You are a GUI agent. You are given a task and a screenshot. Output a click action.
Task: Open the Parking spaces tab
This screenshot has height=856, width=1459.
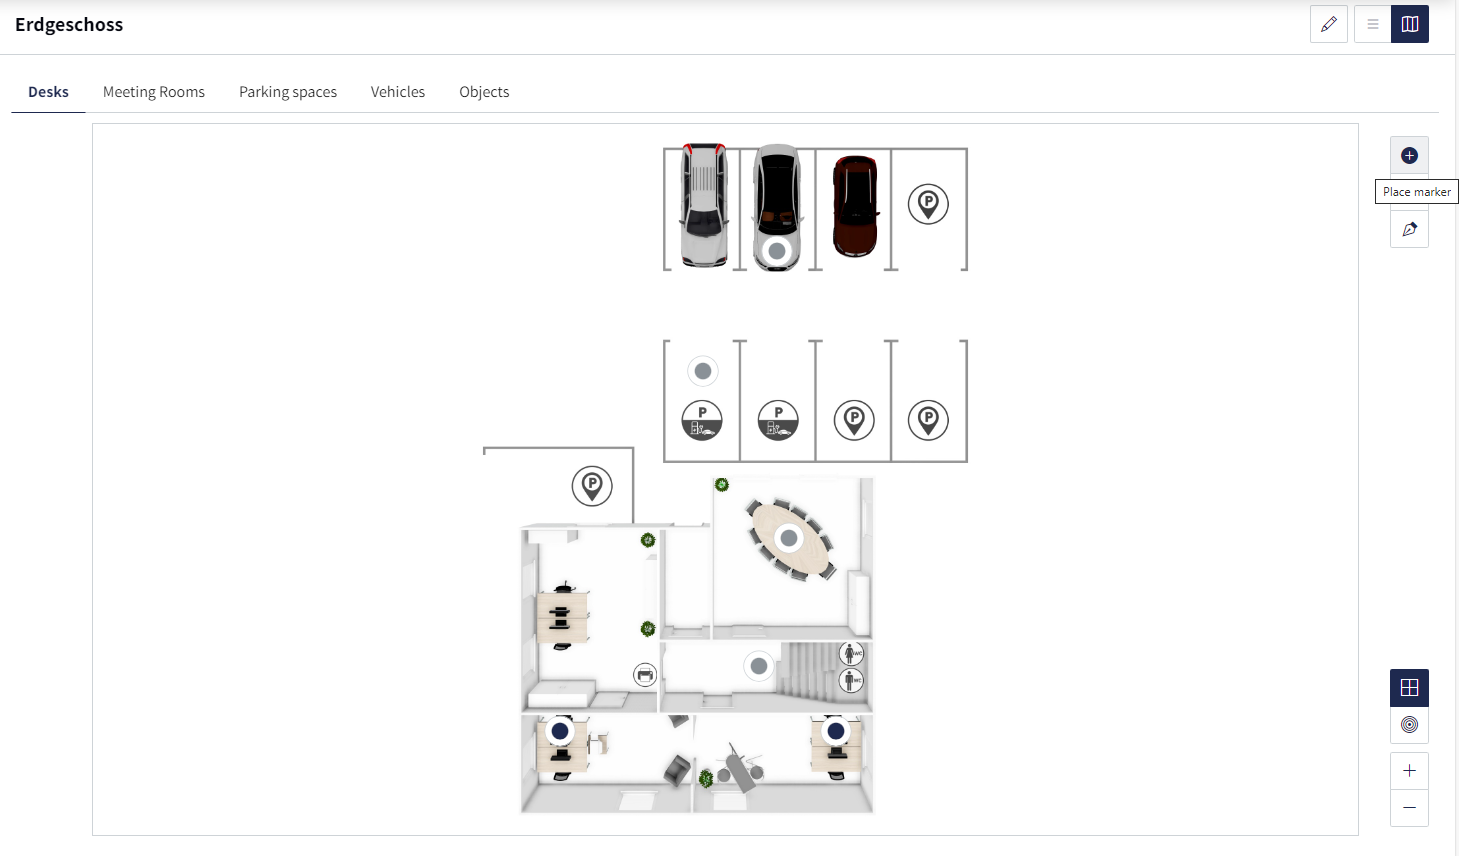click(x=288, y=92)
